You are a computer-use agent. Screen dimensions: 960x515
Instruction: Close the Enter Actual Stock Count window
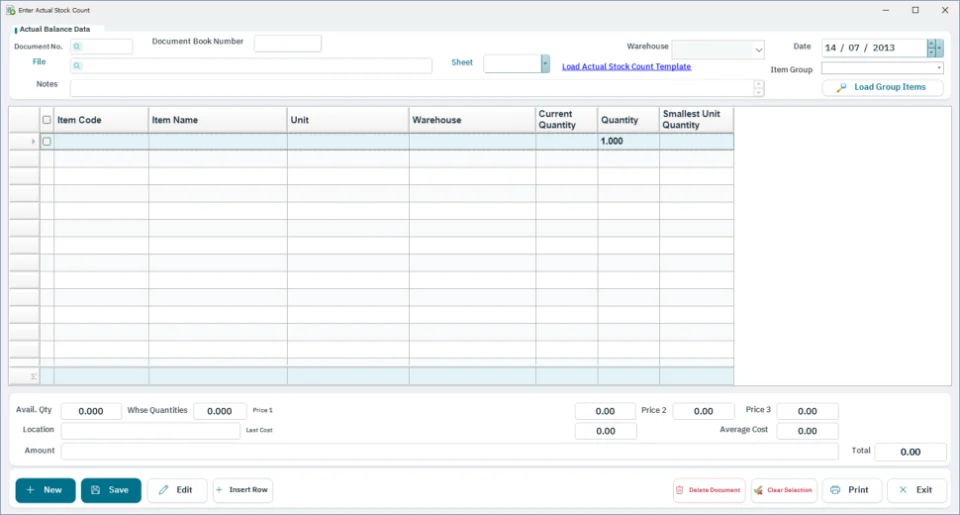pos(945,10)
